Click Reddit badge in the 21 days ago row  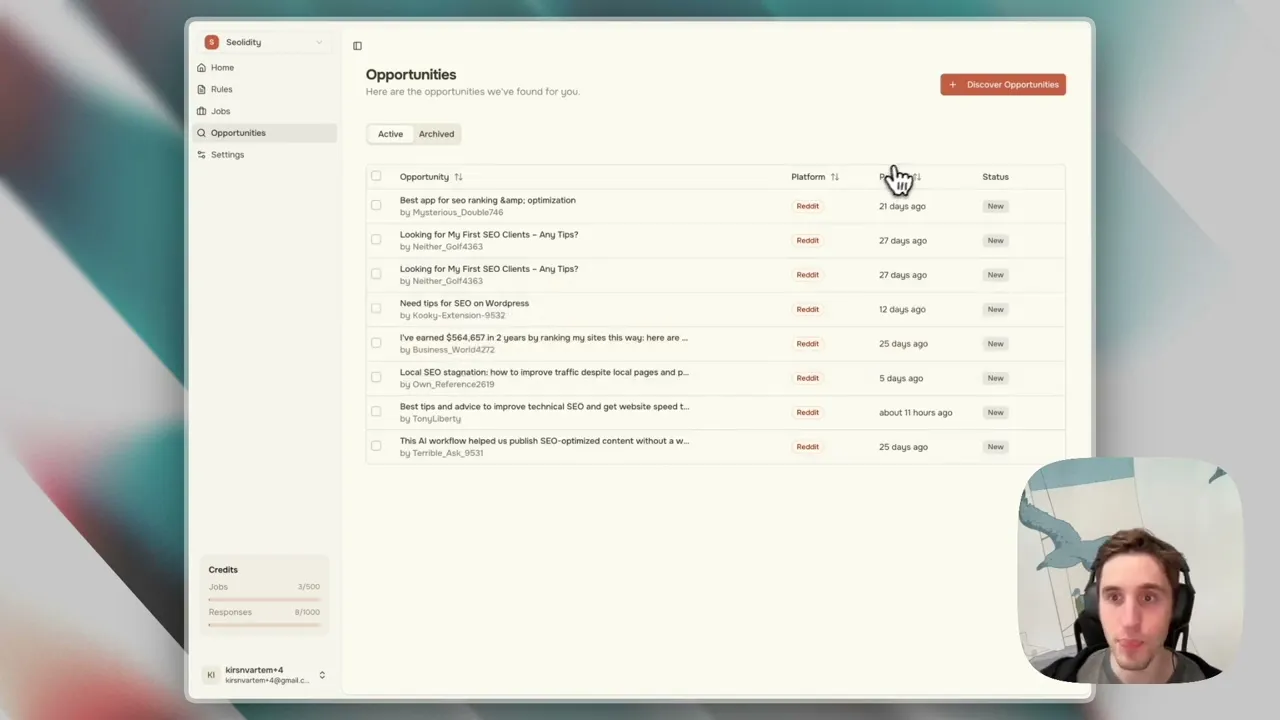coord(808,206)
